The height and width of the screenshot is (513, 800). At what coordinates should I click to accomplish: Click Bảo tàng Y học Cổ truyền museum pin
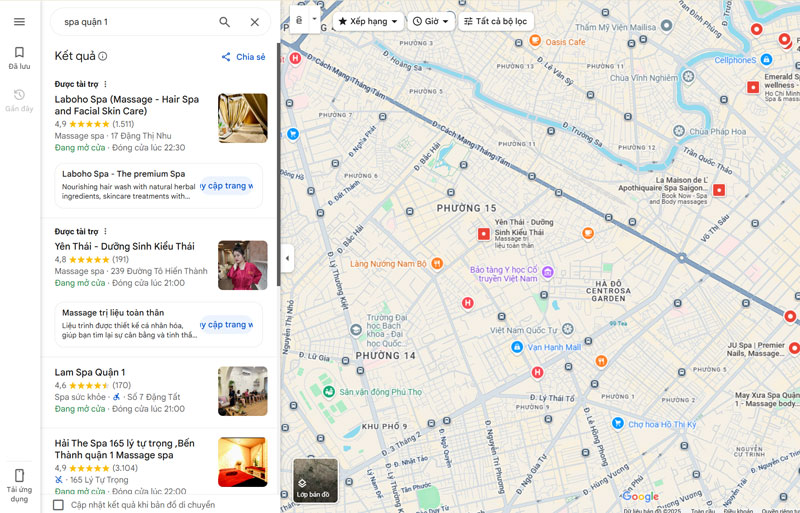click(x=547, y=272)
